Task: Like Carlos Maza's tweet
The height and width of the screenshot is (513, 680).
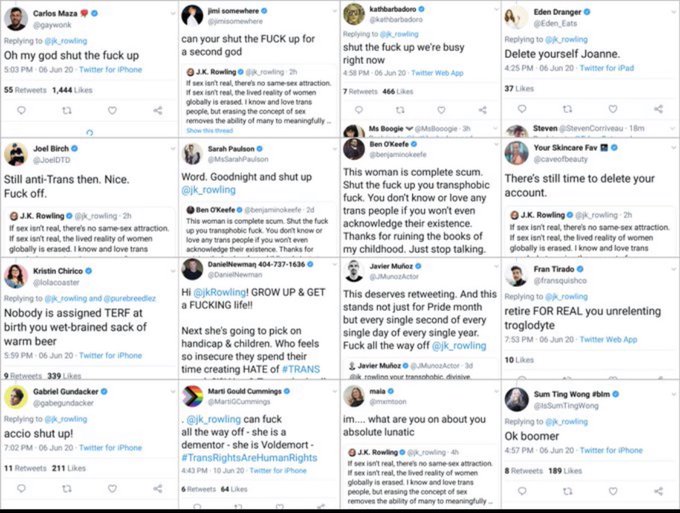Action: point(112,110)
